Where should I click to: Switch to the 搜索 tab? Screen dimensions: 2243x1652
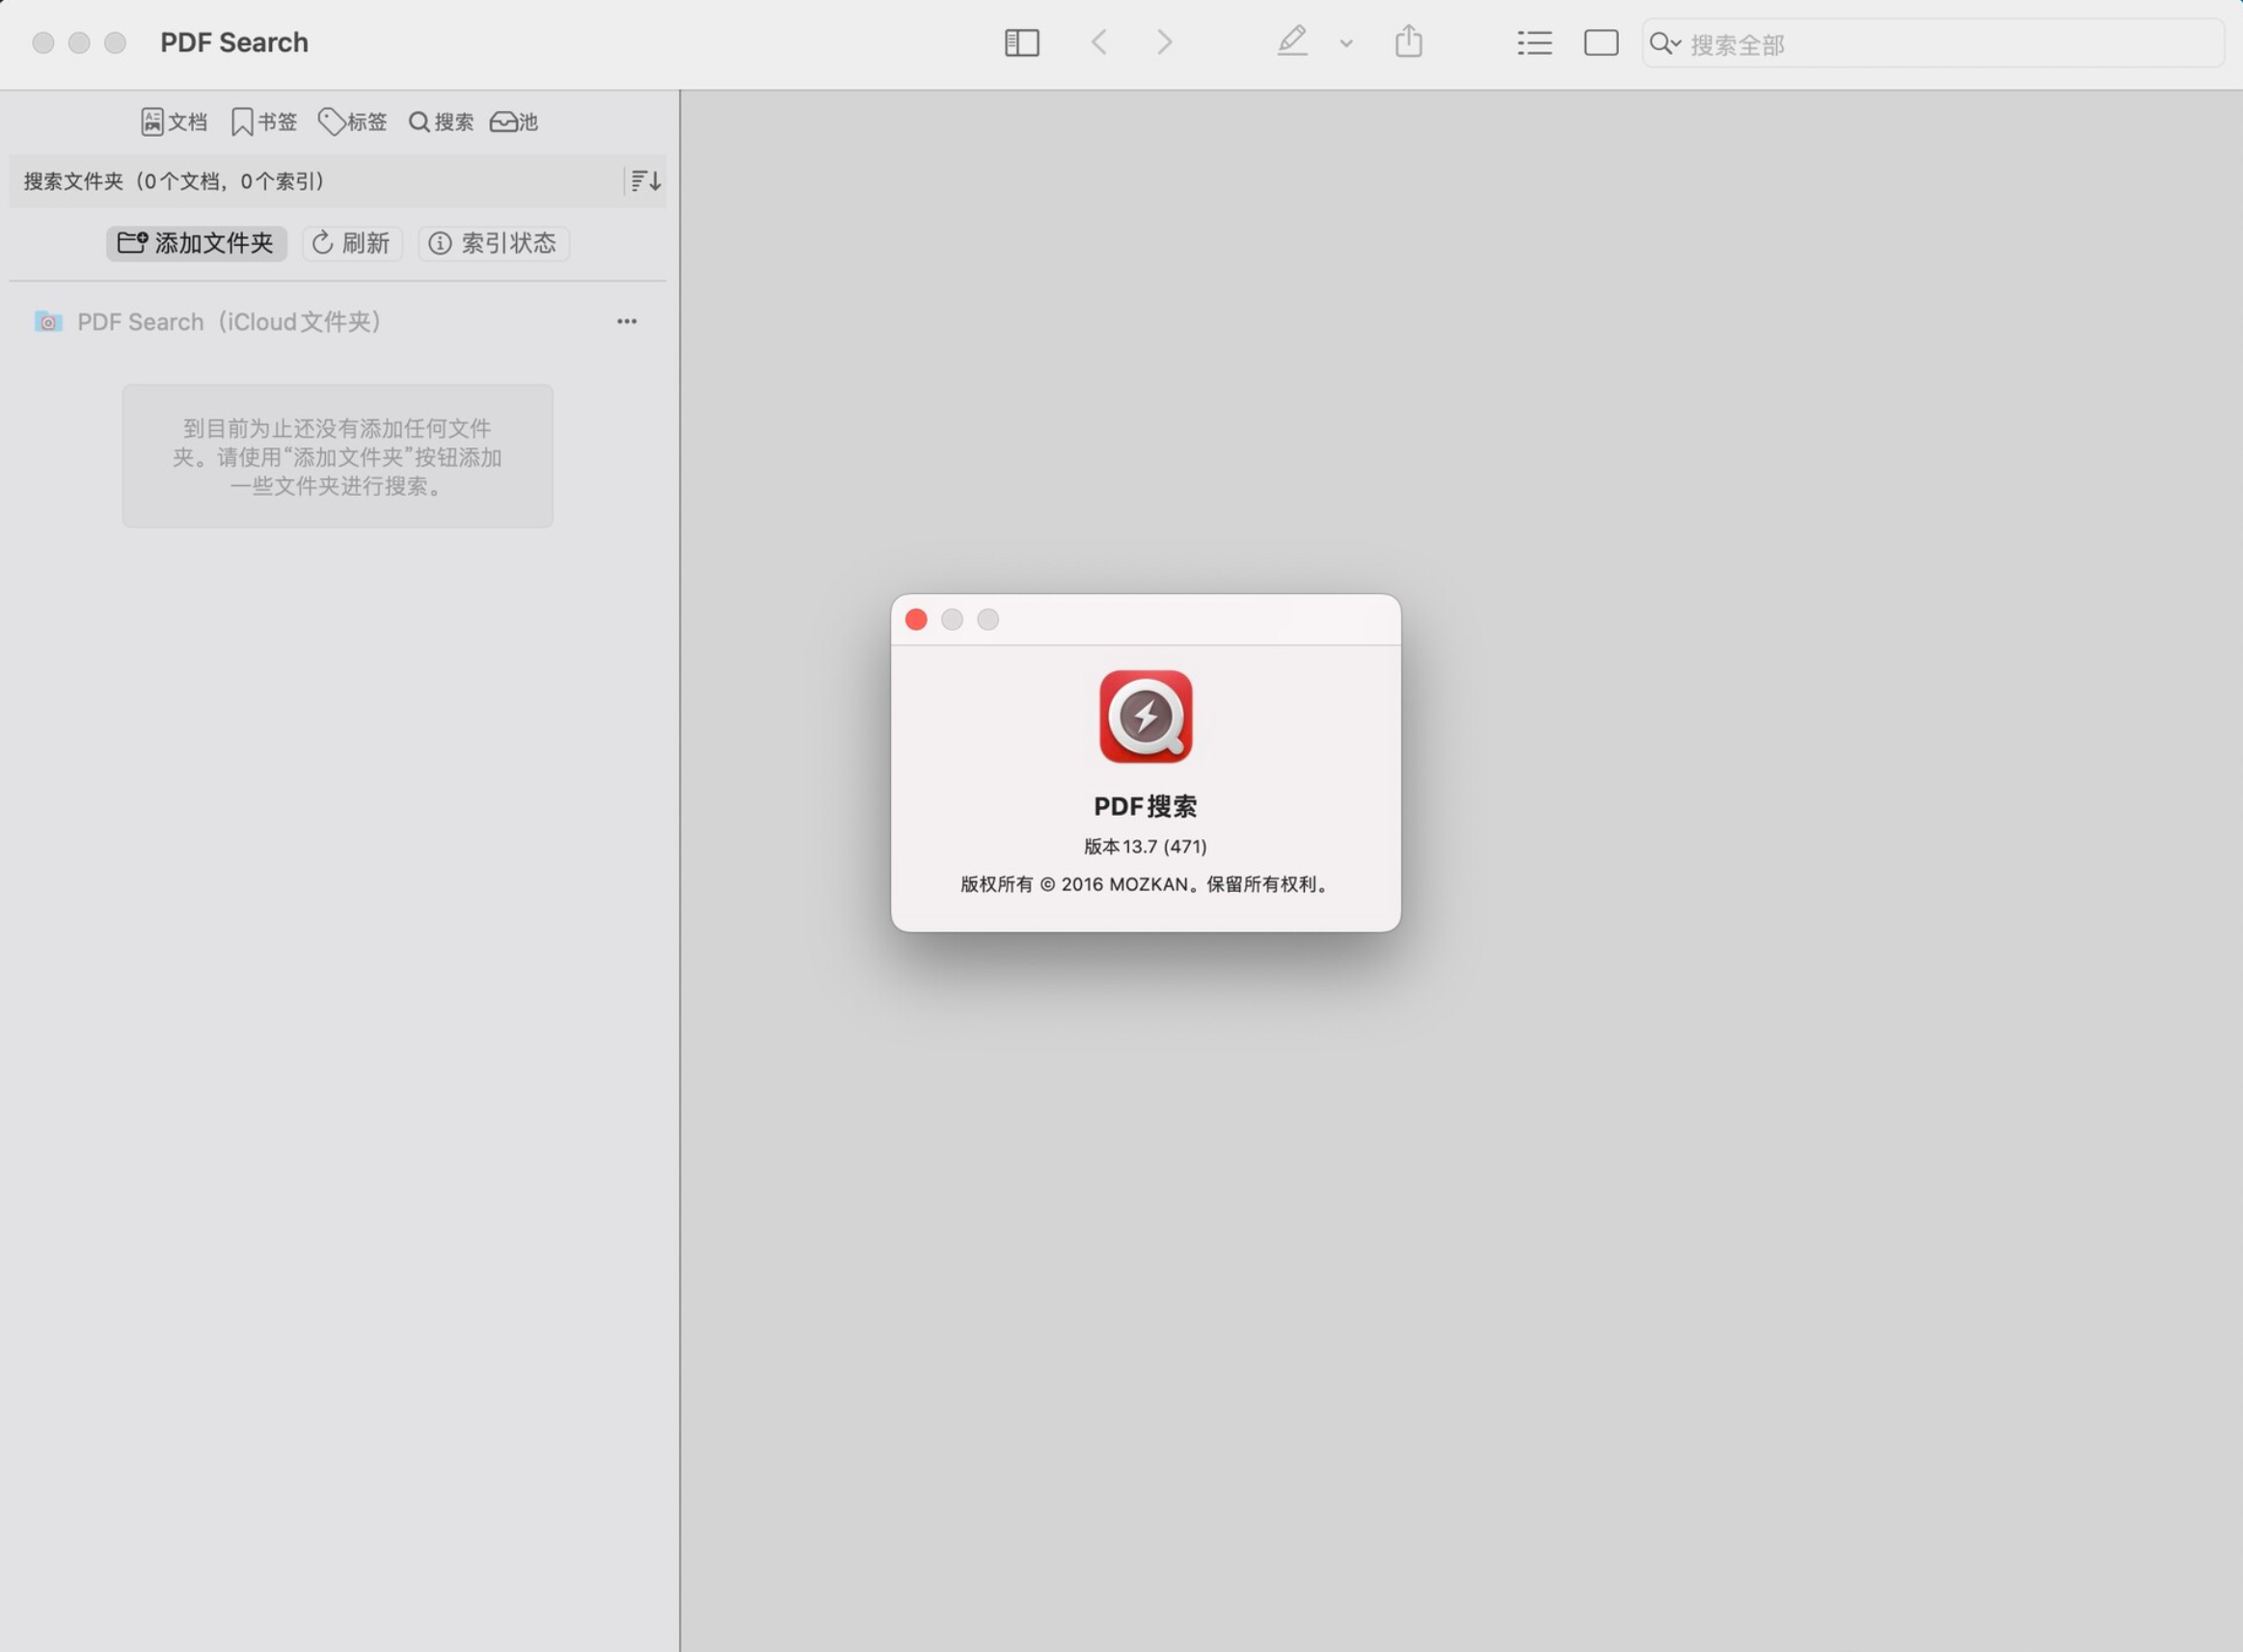(x=441, y=122)
